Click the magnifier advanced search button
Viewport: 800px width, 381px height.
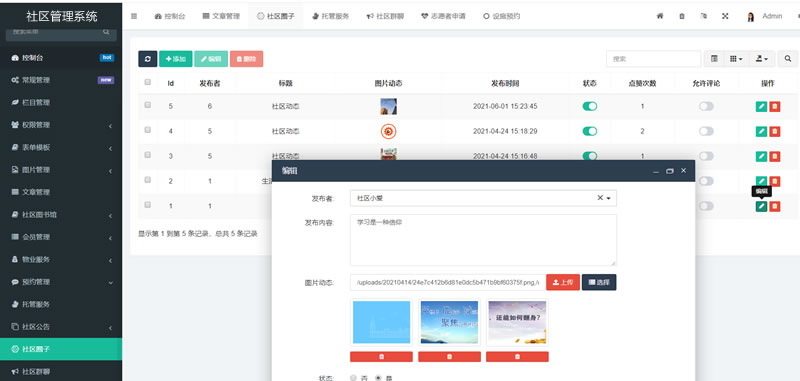pyautogui.click(x=788, y=59)
